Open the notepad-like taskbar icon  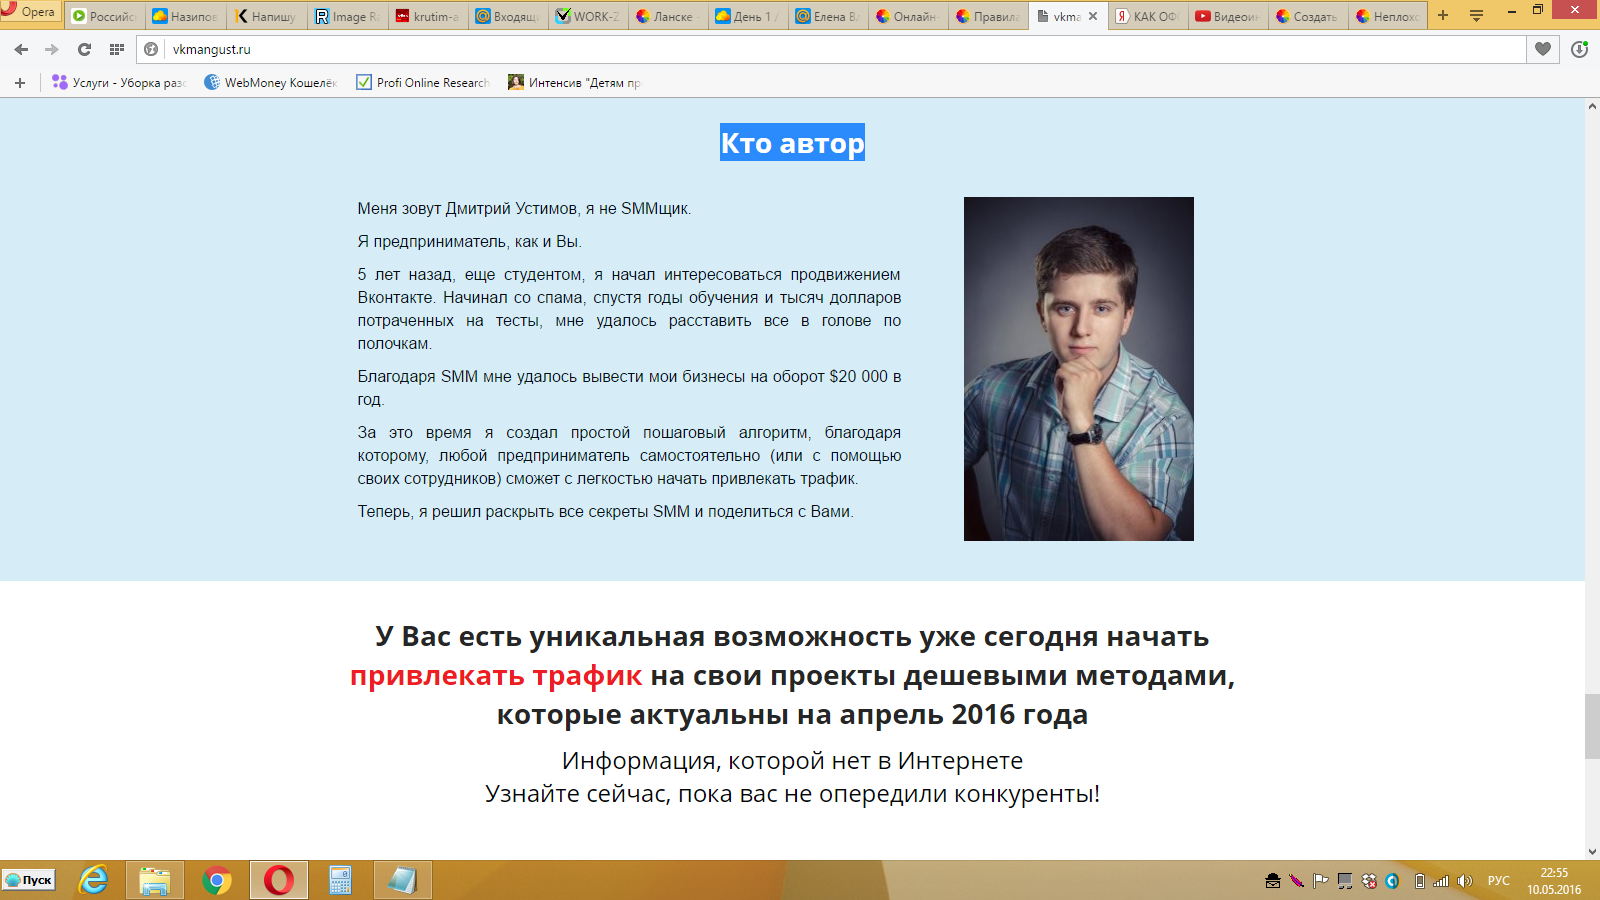403,880
